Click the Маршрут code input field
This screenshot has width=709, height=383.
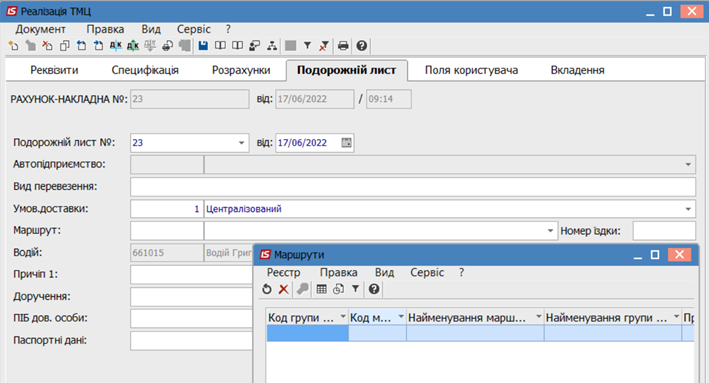[x=167, y=231]
